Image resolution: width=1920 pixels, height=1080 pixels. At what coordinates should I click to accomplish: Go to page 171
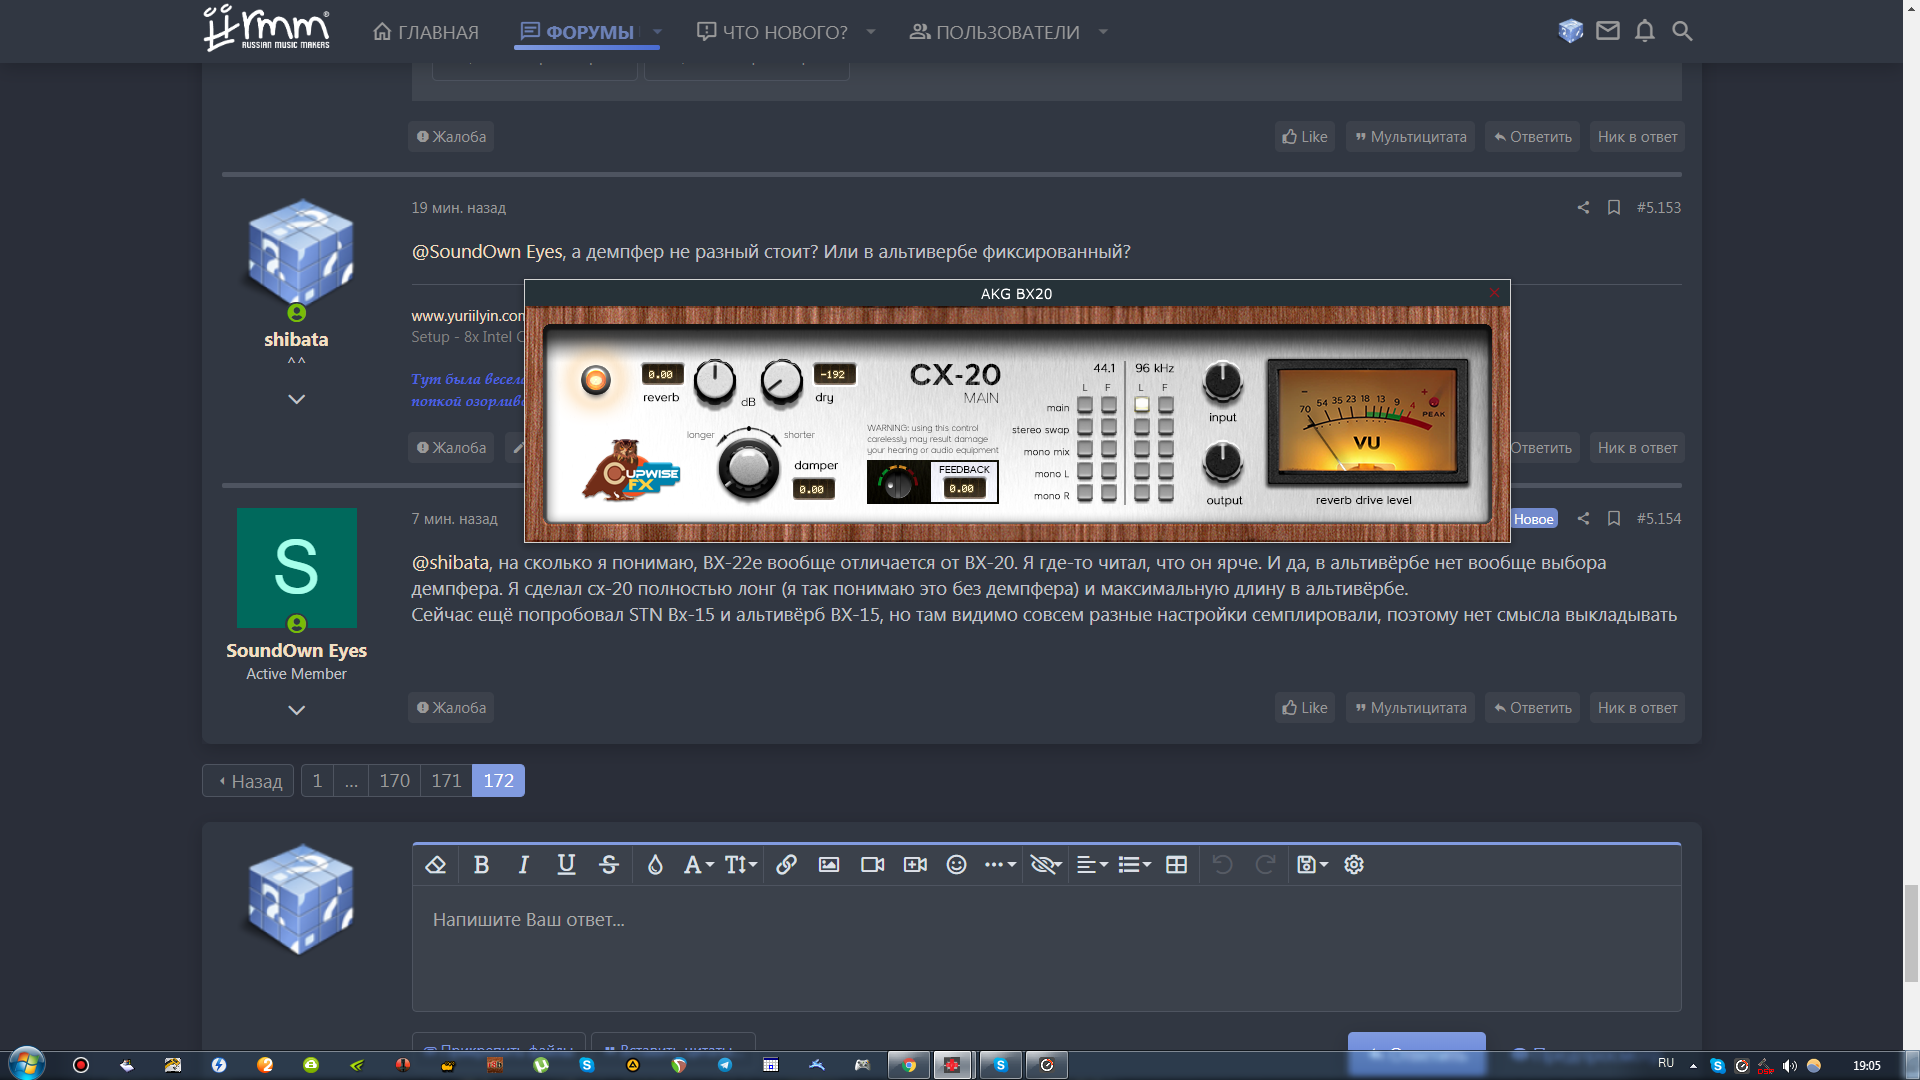(446, 781)
